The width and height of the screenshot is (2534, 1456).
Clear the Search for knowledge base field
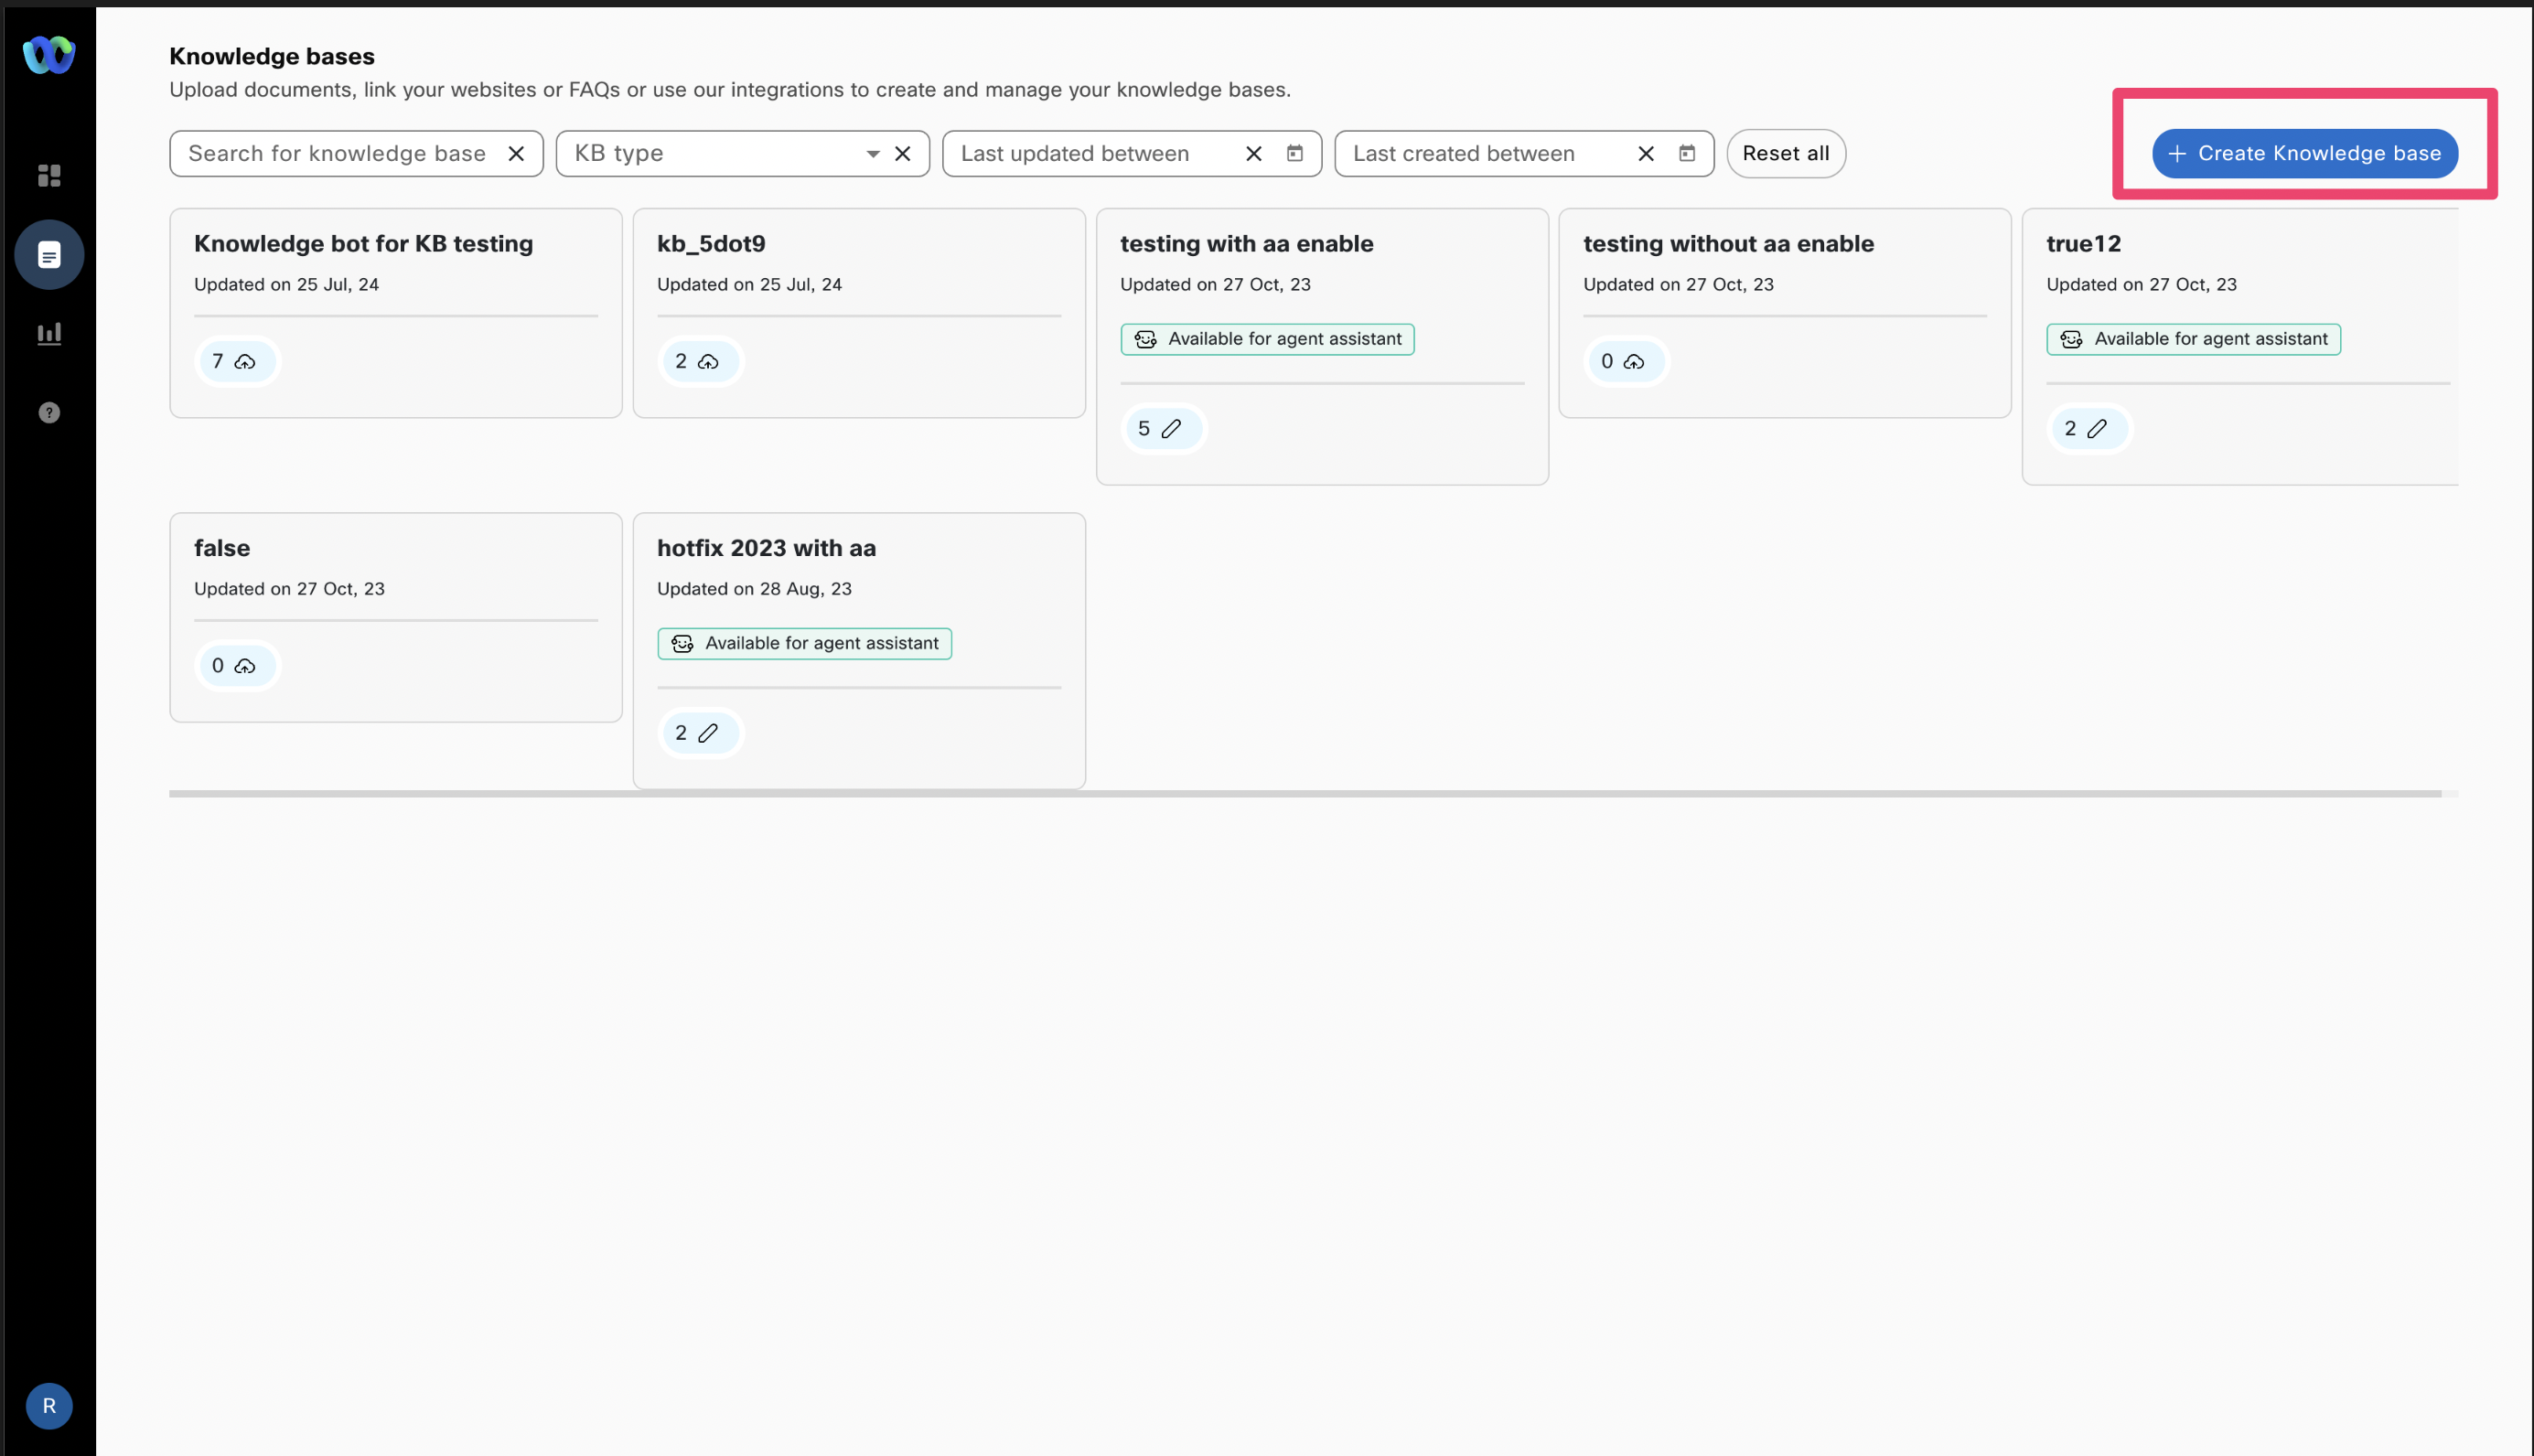(x=516, y=154)
